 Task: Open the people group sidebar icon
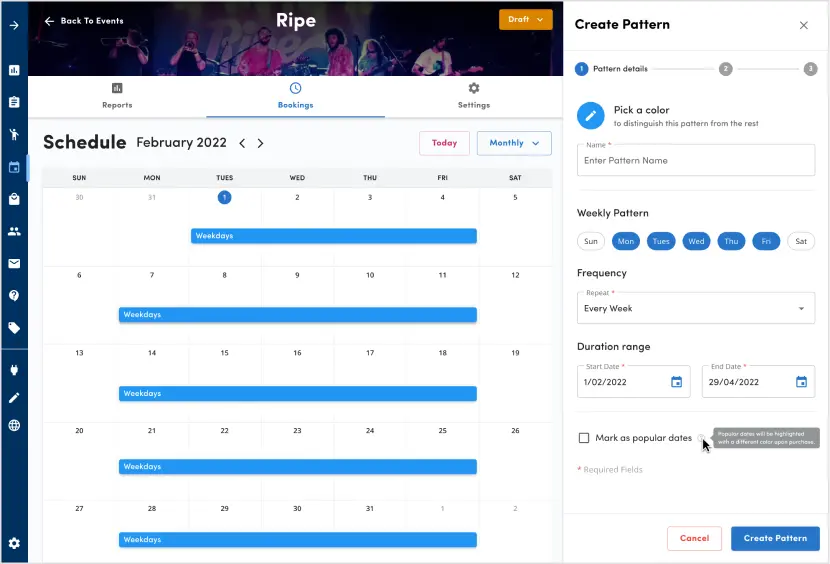coord(14,231)
